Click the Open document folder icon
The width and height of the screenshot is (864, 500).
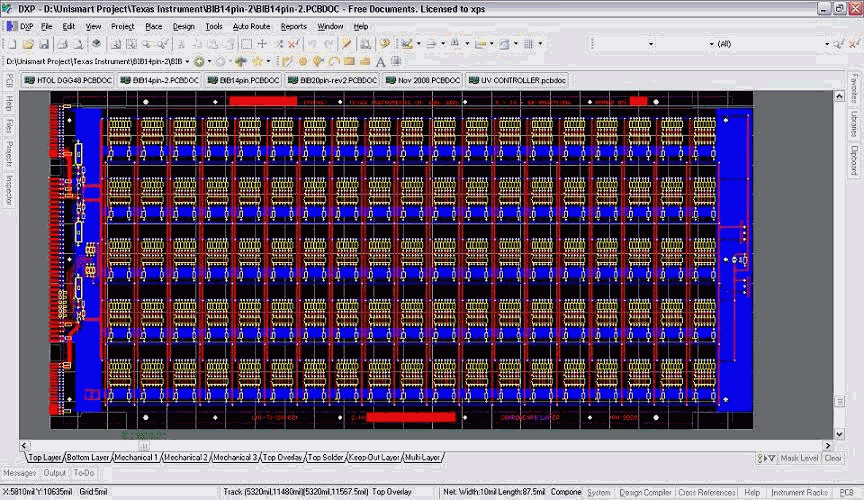(x=29, y=44)
